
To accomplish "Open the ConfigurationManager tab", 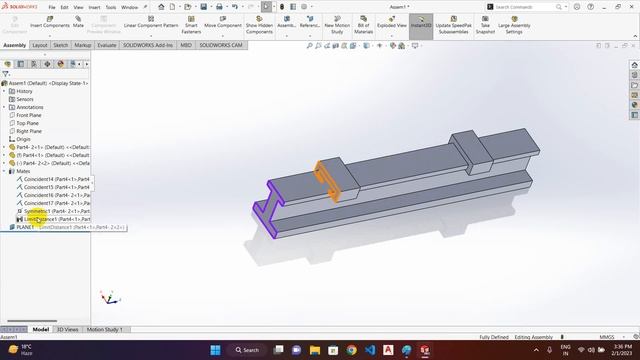I will 34,64.
